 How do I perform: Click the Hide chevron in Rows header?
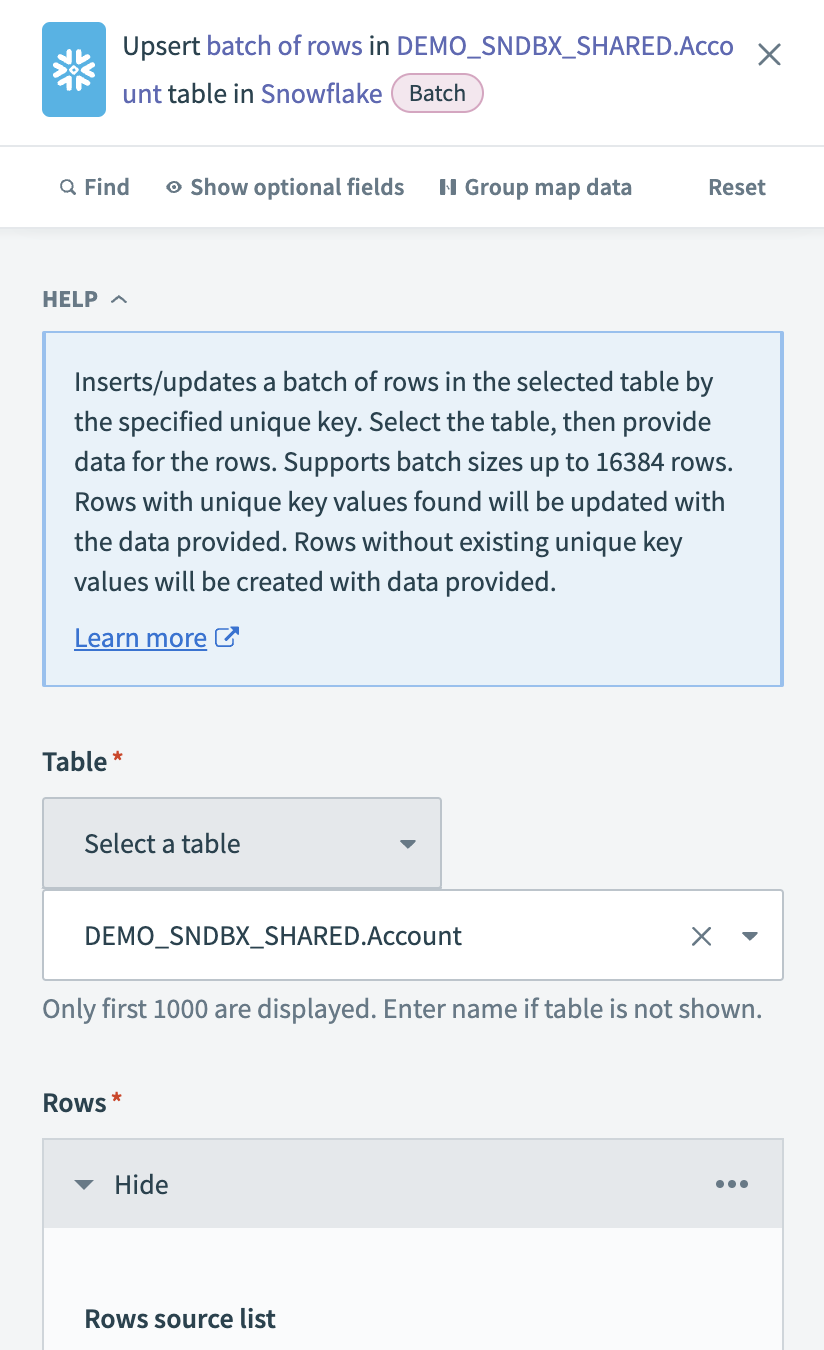tap(84, 1184)
